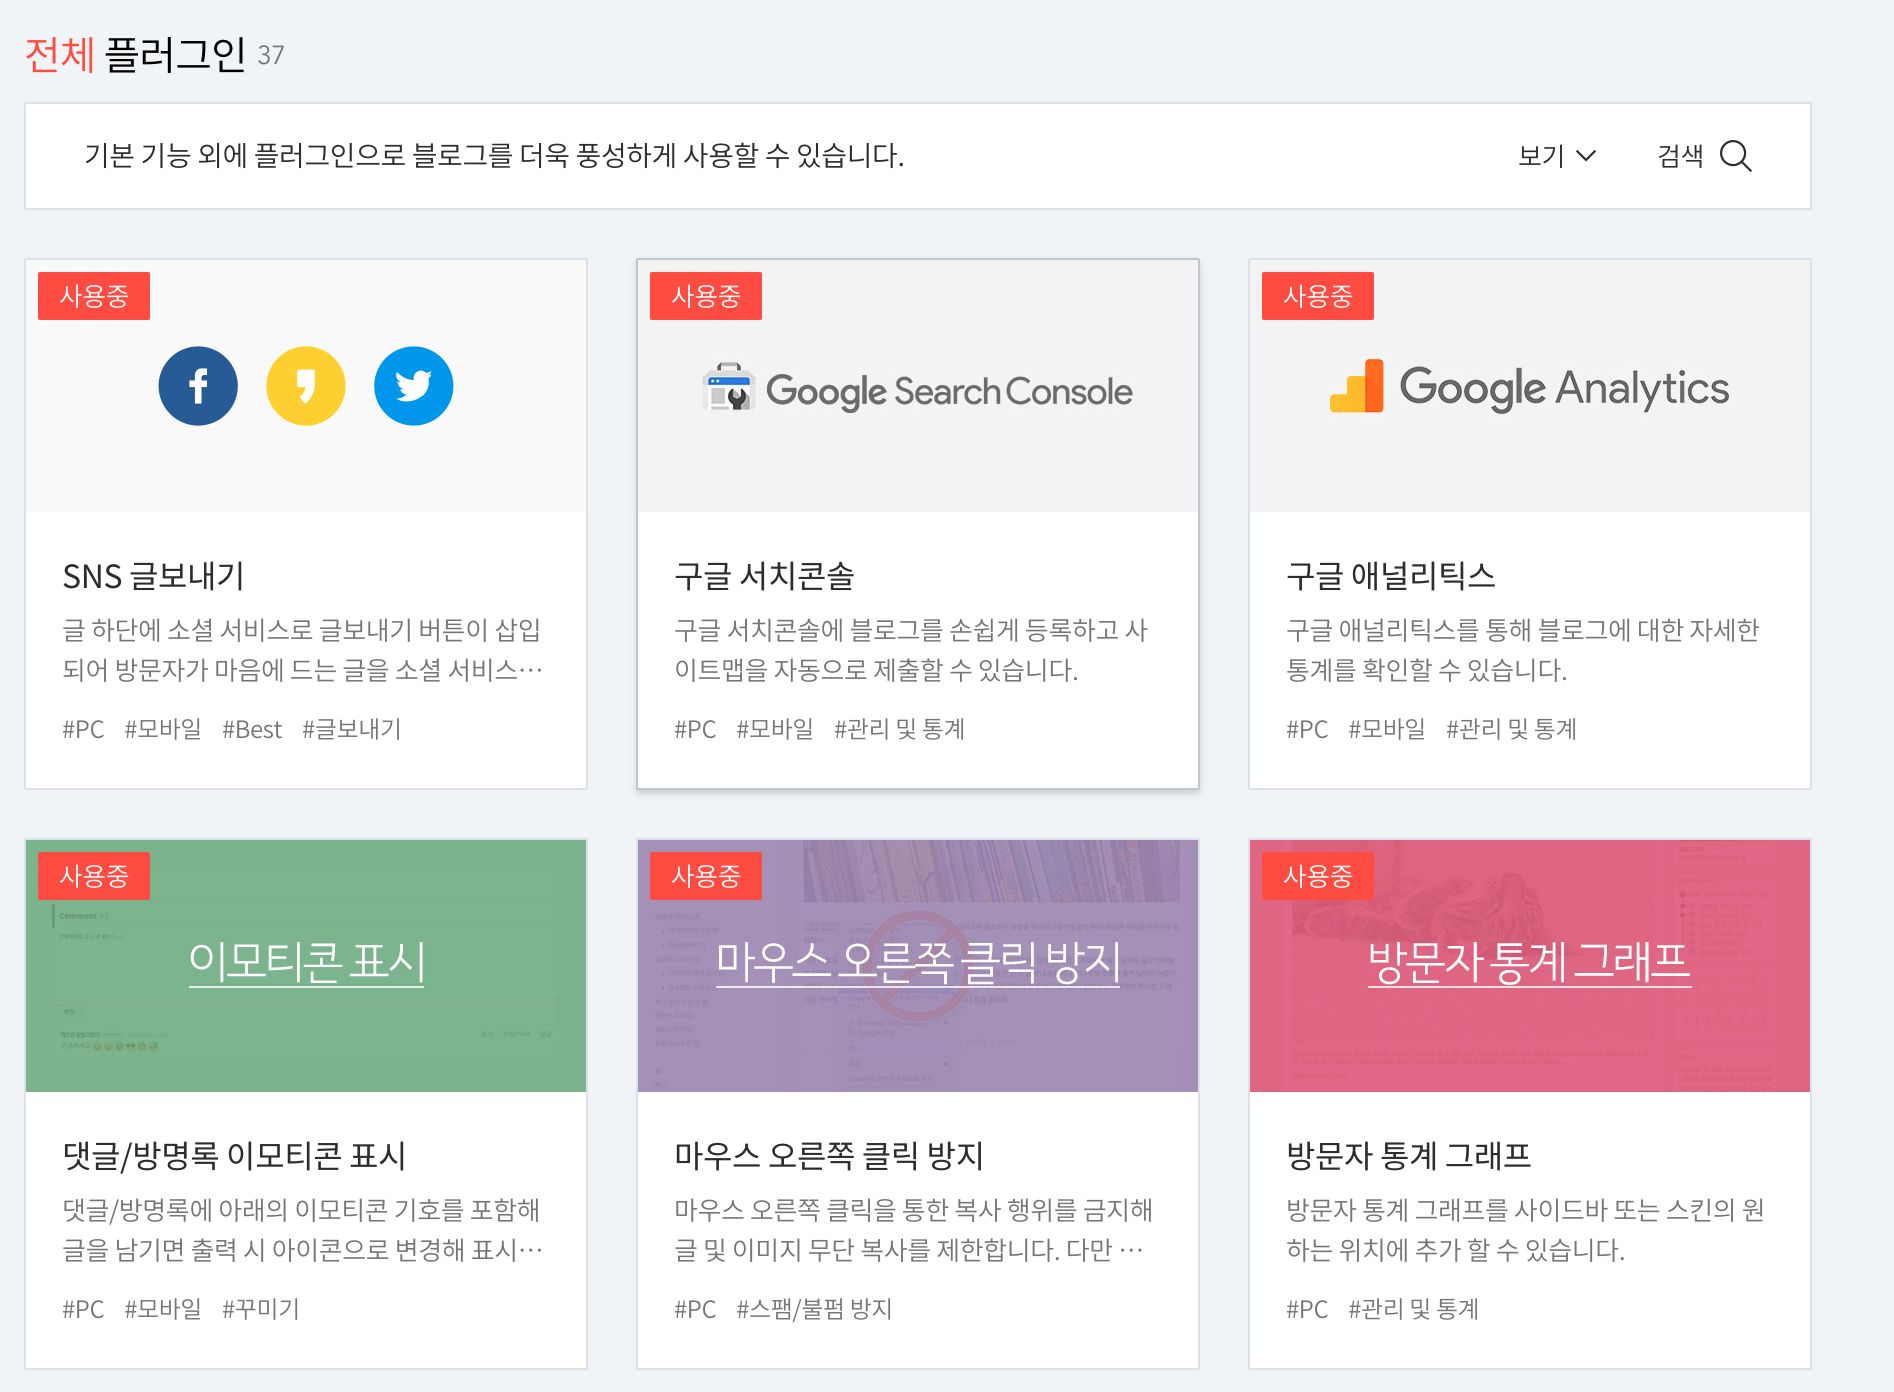Click #모바일 tag on SNS 글보내기 card
This screenshot has width=1894, height=1392.
pyautogui.click(x=163, y=730)
